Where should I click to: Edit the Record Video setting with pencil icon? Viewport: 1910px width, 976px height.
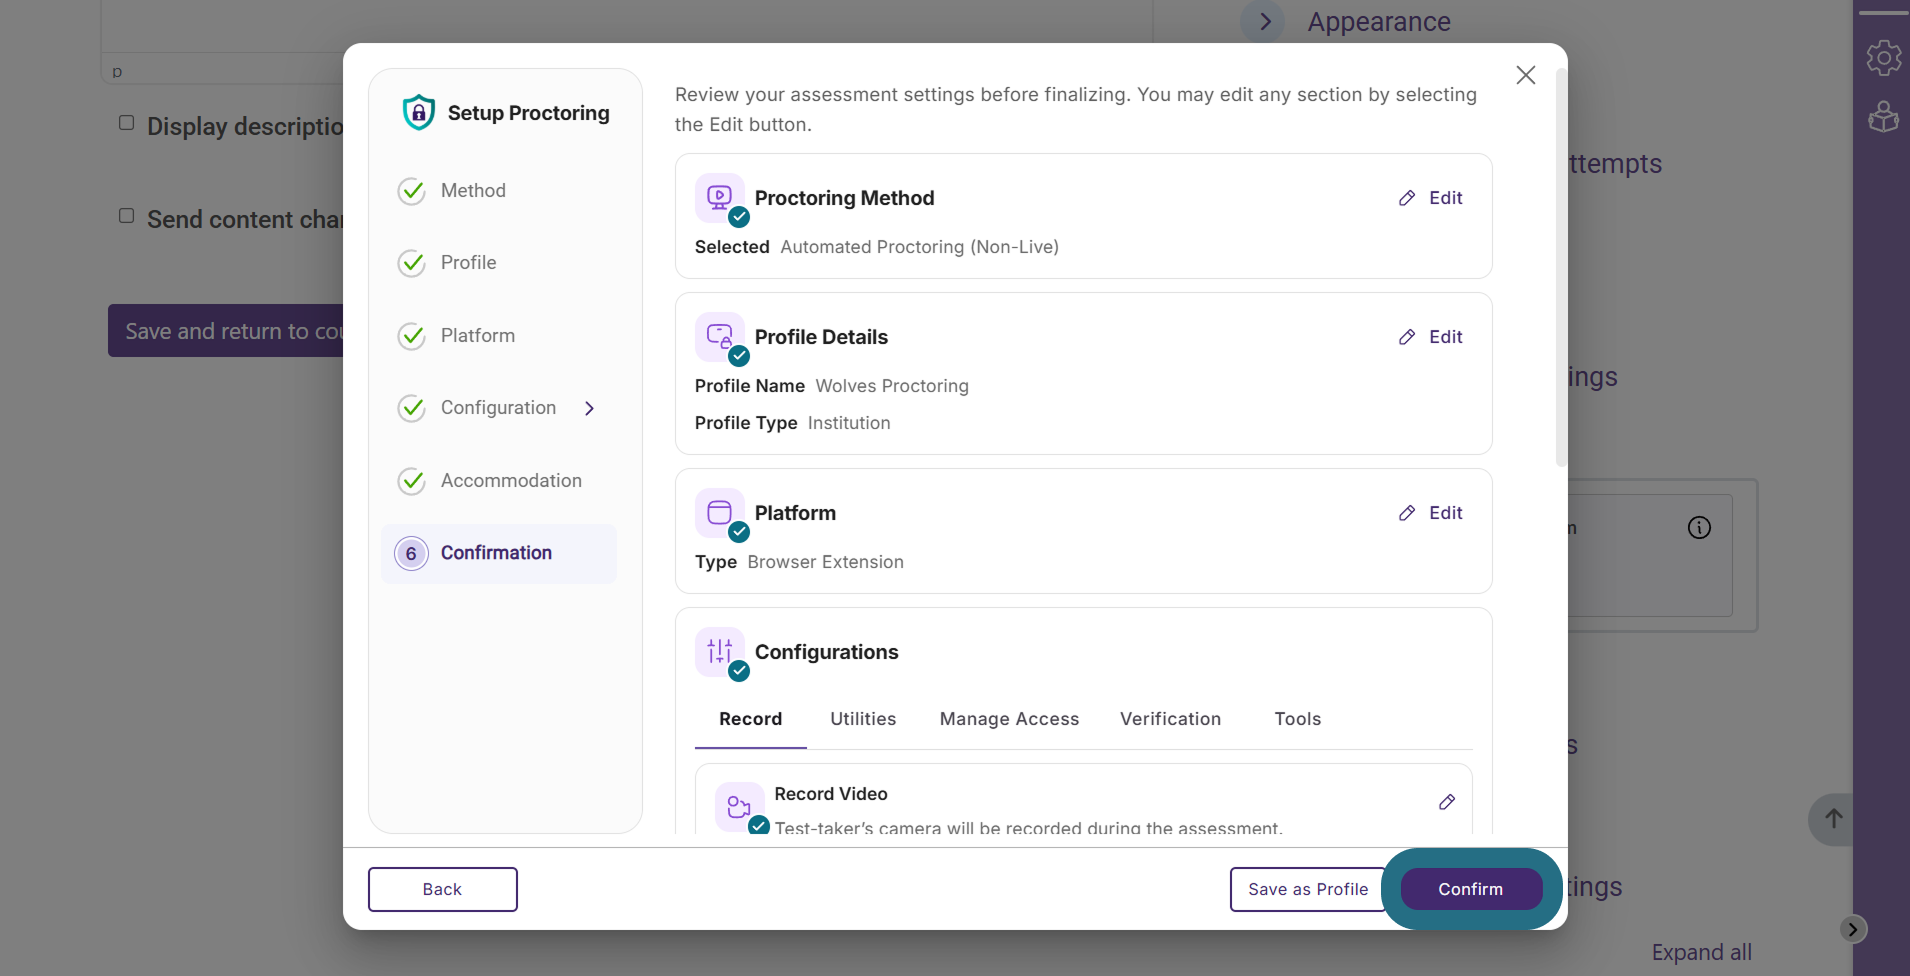coord(1447,802)
